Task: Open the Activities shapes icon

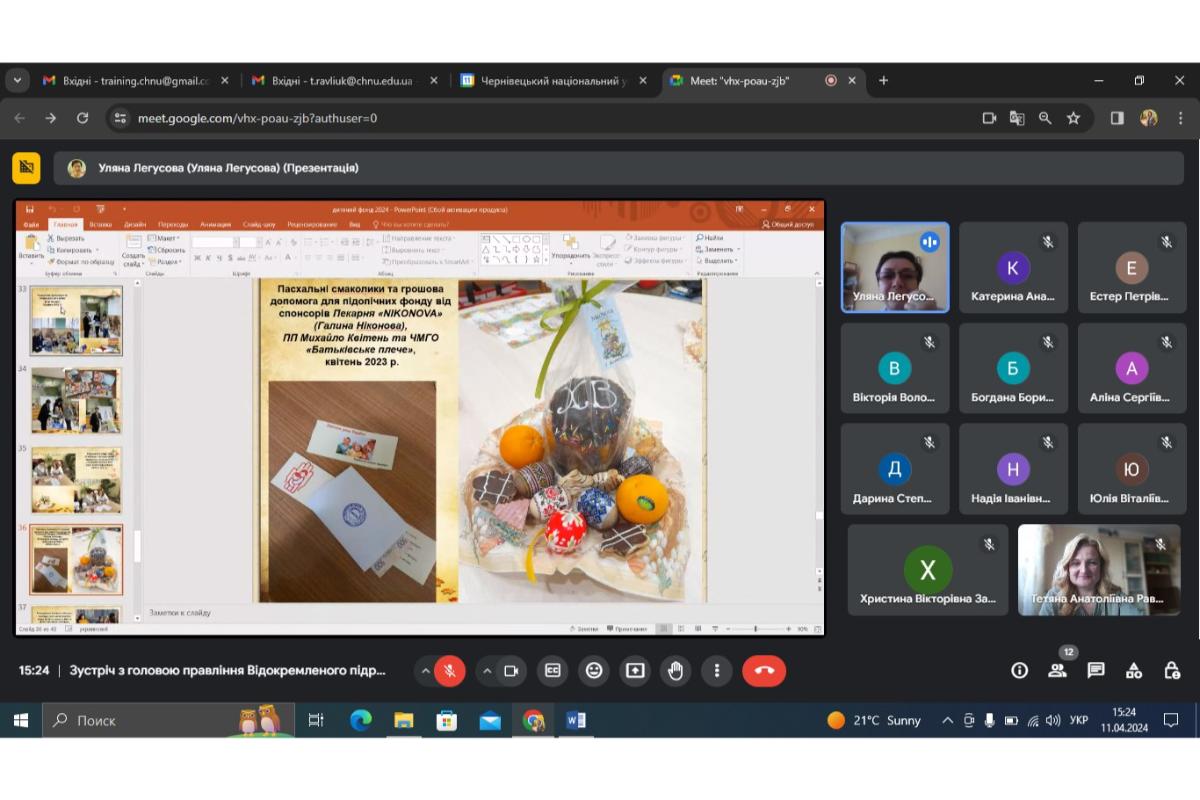Action: tap(1134, 670)
